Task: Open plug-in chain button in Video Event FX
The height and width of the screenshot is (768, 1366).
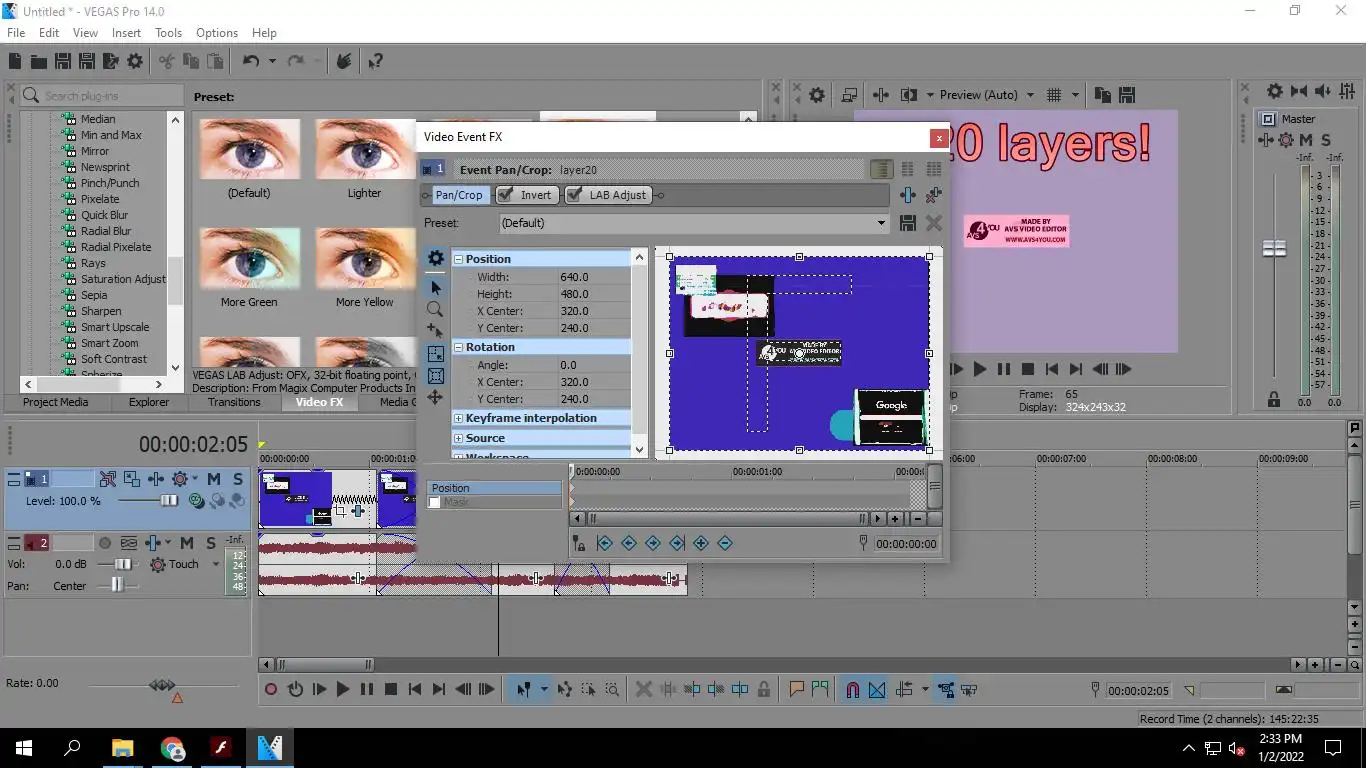Action: [908, 195]
